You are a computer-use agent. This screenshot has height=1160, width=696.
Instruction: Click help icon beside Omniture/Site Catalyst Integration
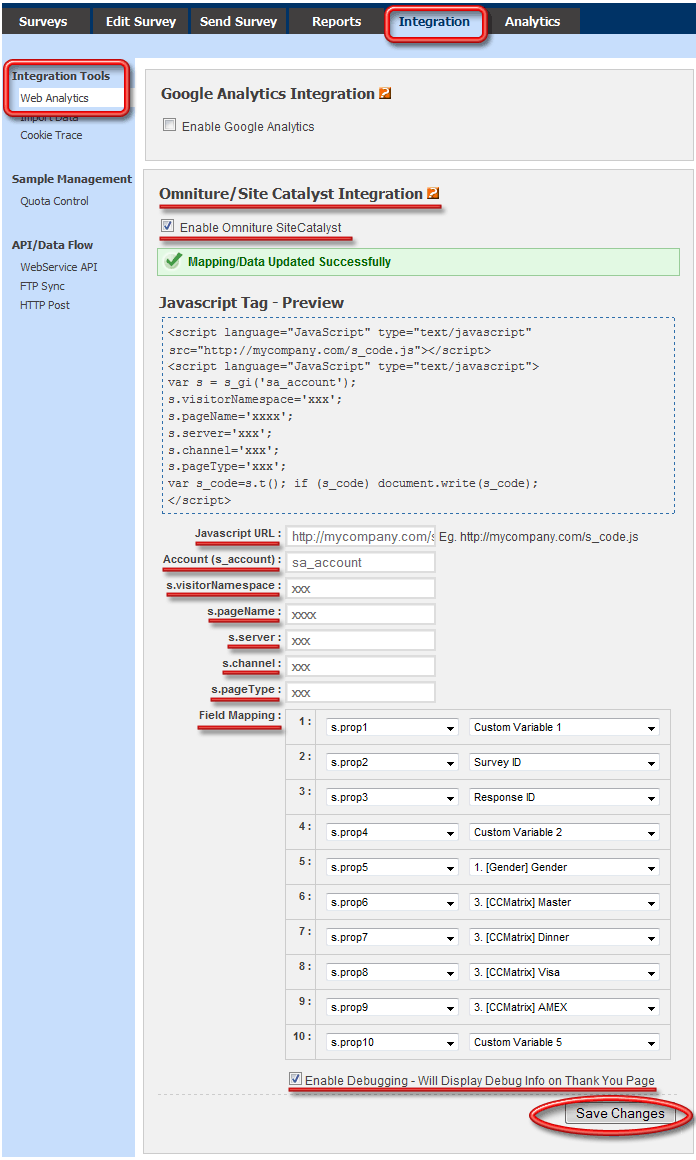point(433,194)
